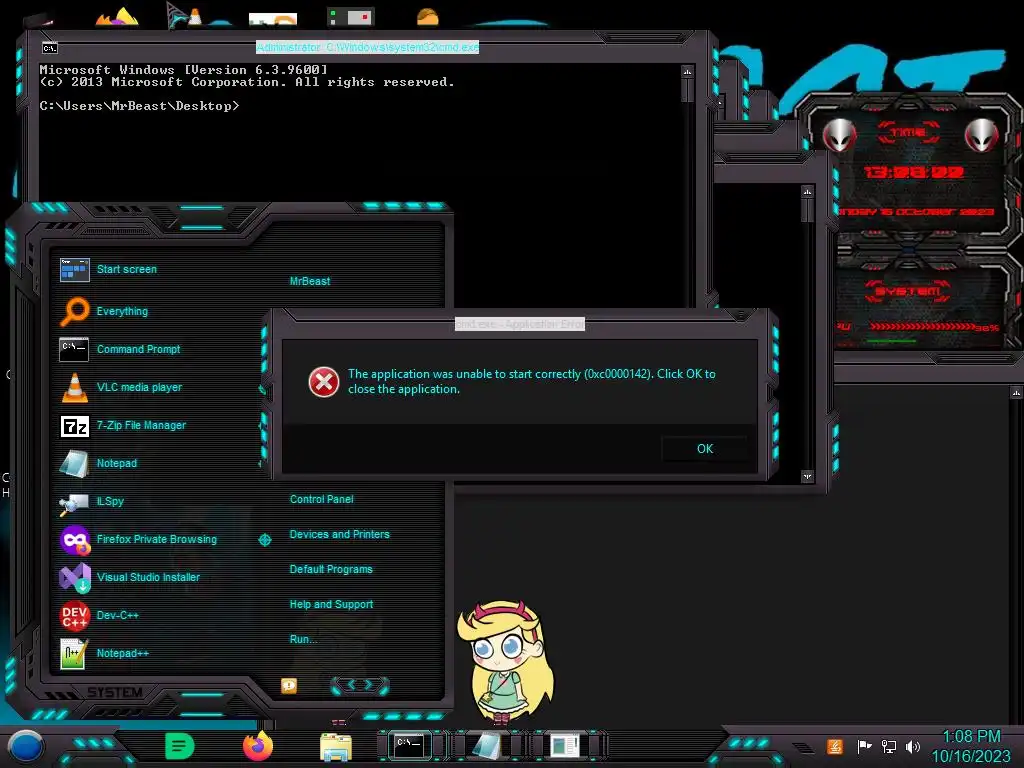Open the Action Center flag icon

(x=864, y=746)
